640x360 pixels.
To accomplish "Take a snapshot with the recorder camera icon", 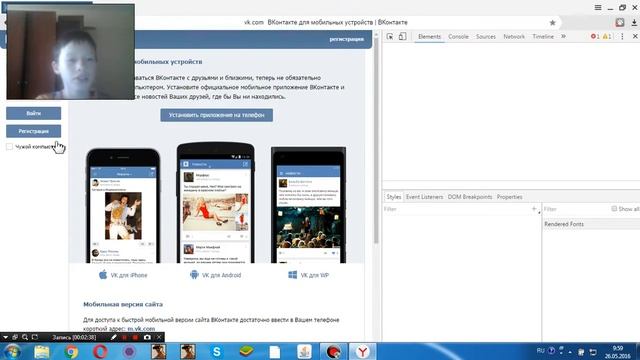I will click(x=147, y=337).
